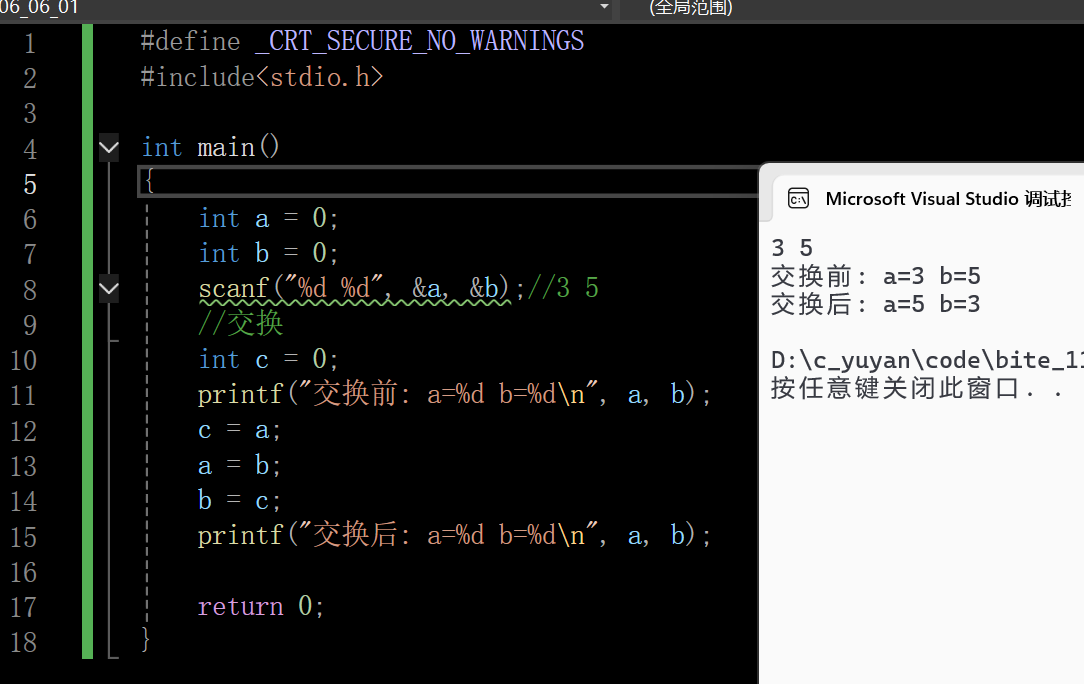Click line number 18
1084x684 pixels.
(24, 643)
